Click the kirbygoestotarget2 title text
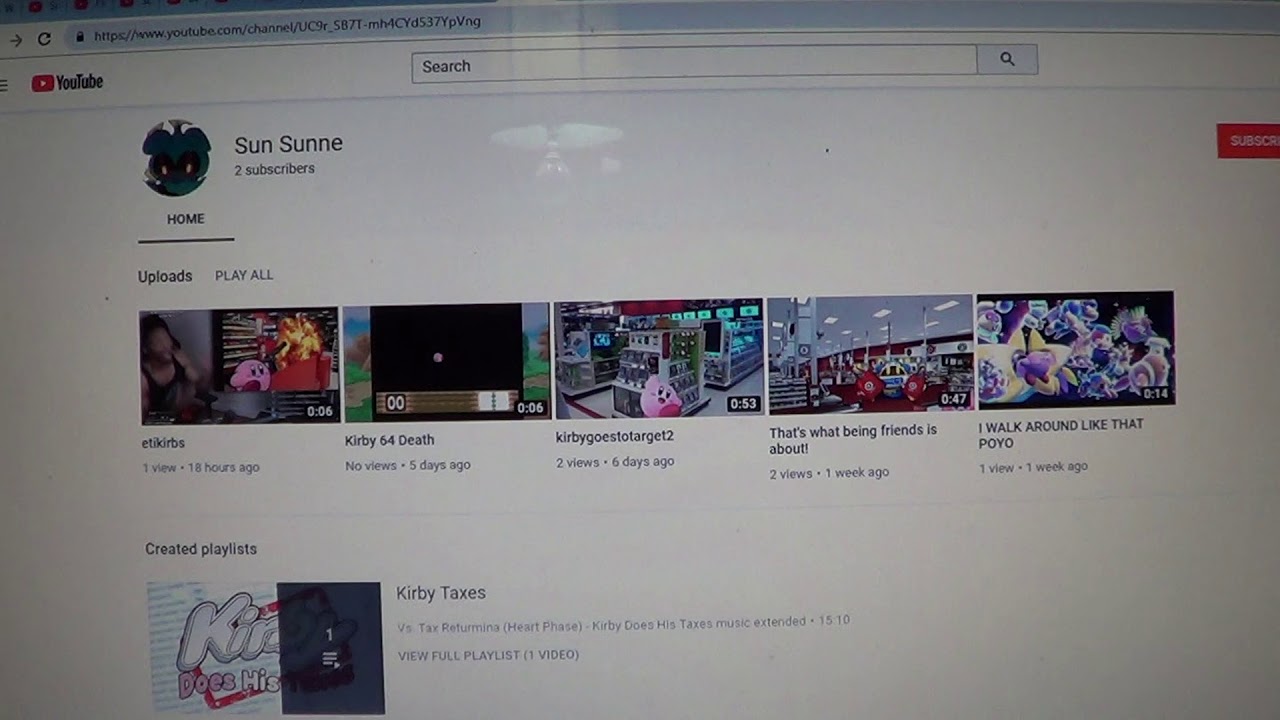1280x720 pixels. (x=615, y=437)
